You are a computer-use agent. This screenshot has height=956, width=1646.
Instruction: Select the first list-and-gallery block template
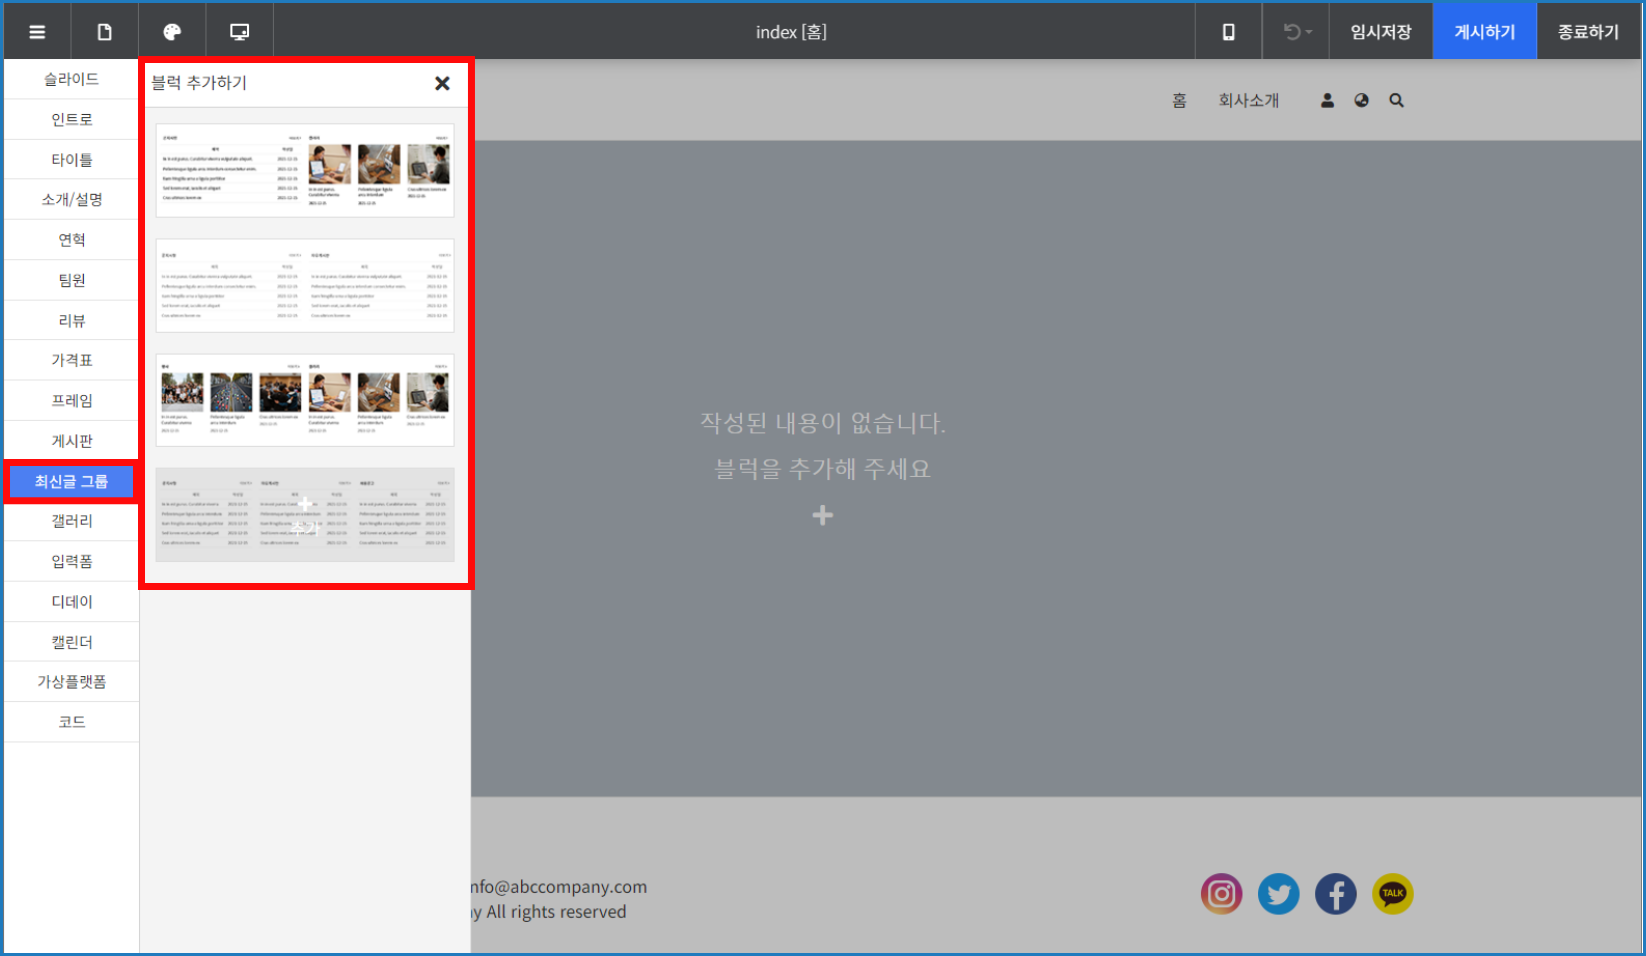pyautogui.click(x=305, y=170)
